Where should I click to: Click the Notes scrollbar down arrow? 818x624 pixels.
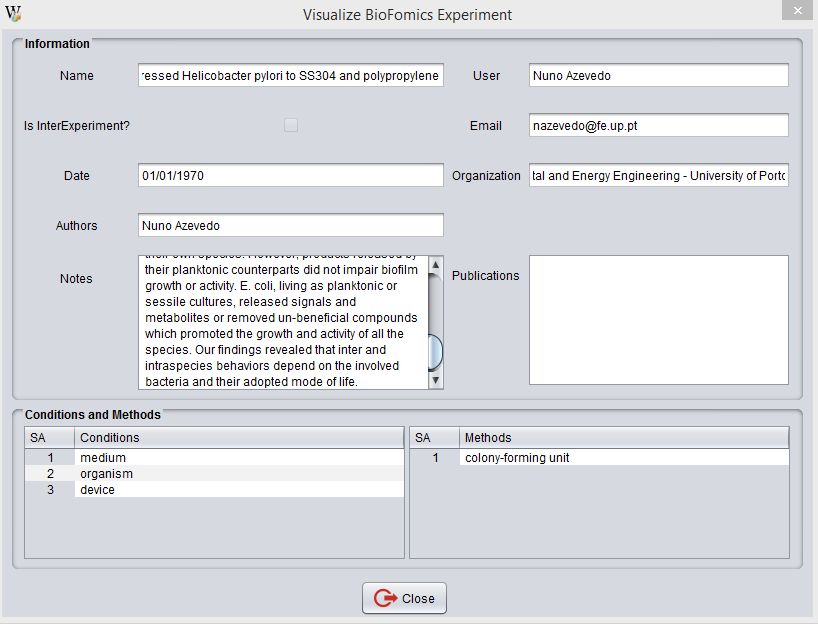(x=436, y=380)
